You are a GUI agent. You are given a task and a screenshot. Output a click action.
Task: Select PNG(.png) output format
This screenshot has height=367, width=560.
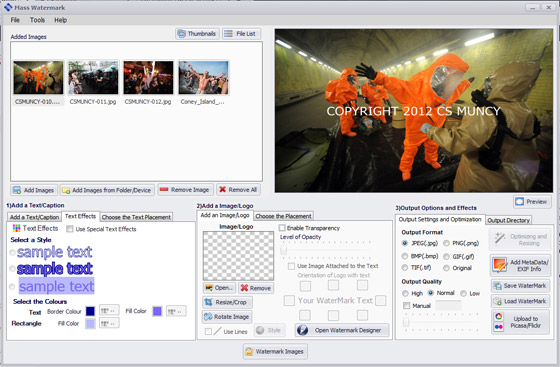coord(446,243)
